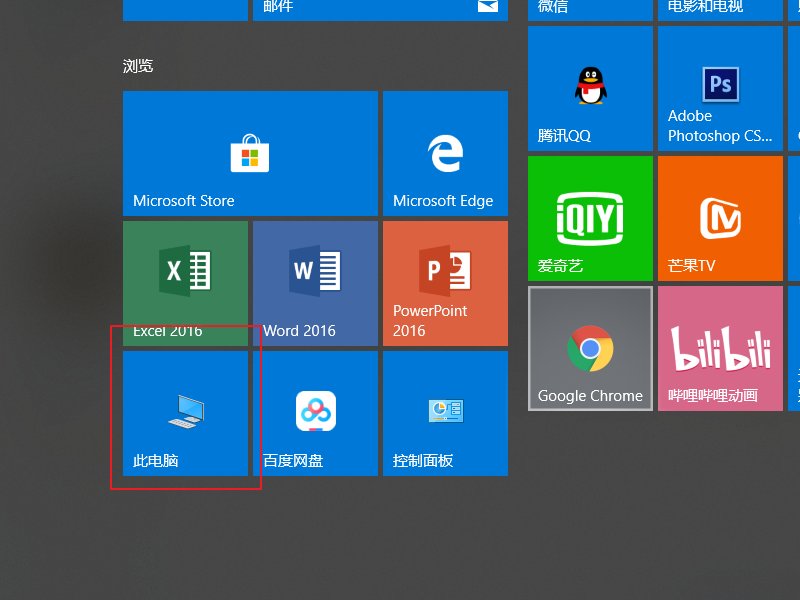Open the PowerPoint 2016 tile
The width and height of the screenshot is (800, 600).
click(x=445, y=283)
